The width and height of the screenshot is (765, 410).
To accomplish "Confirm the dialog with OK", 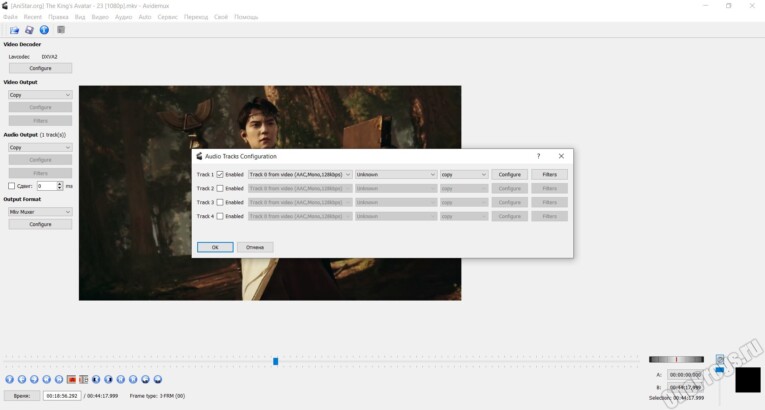I will [x=215, y=247].
